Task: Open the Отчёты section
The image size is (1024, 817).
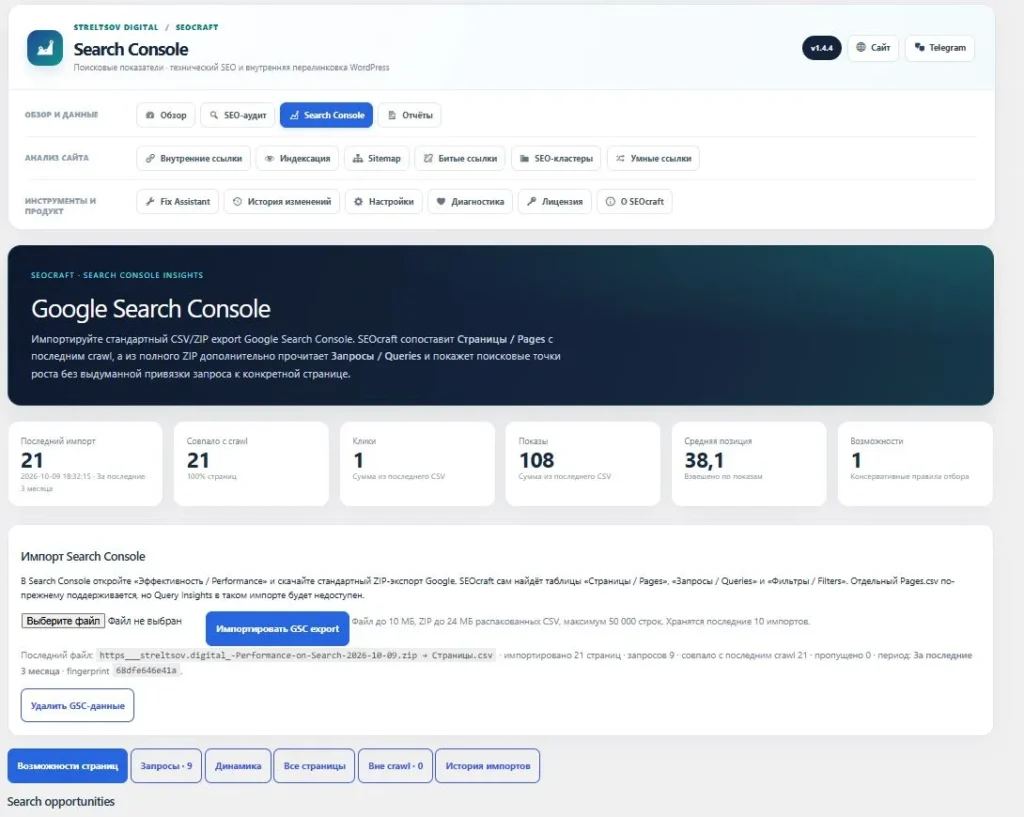Action: pos(410,115)
